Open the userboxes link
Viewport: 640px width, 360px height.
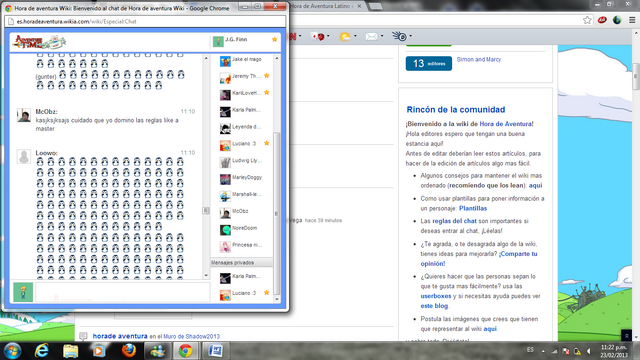[436, 296]
